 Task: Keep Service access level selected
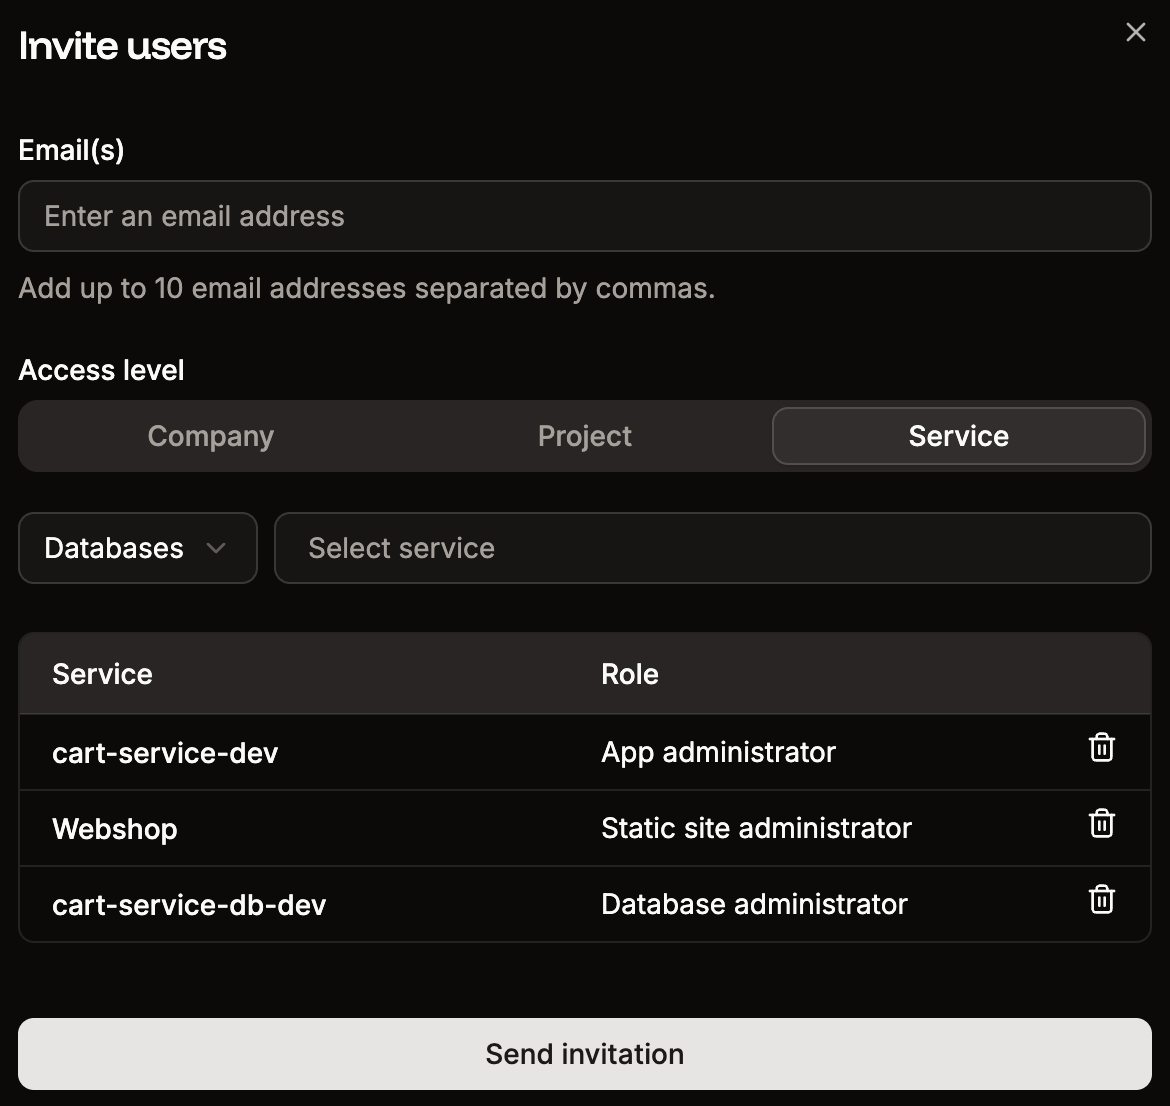(958, 436)
